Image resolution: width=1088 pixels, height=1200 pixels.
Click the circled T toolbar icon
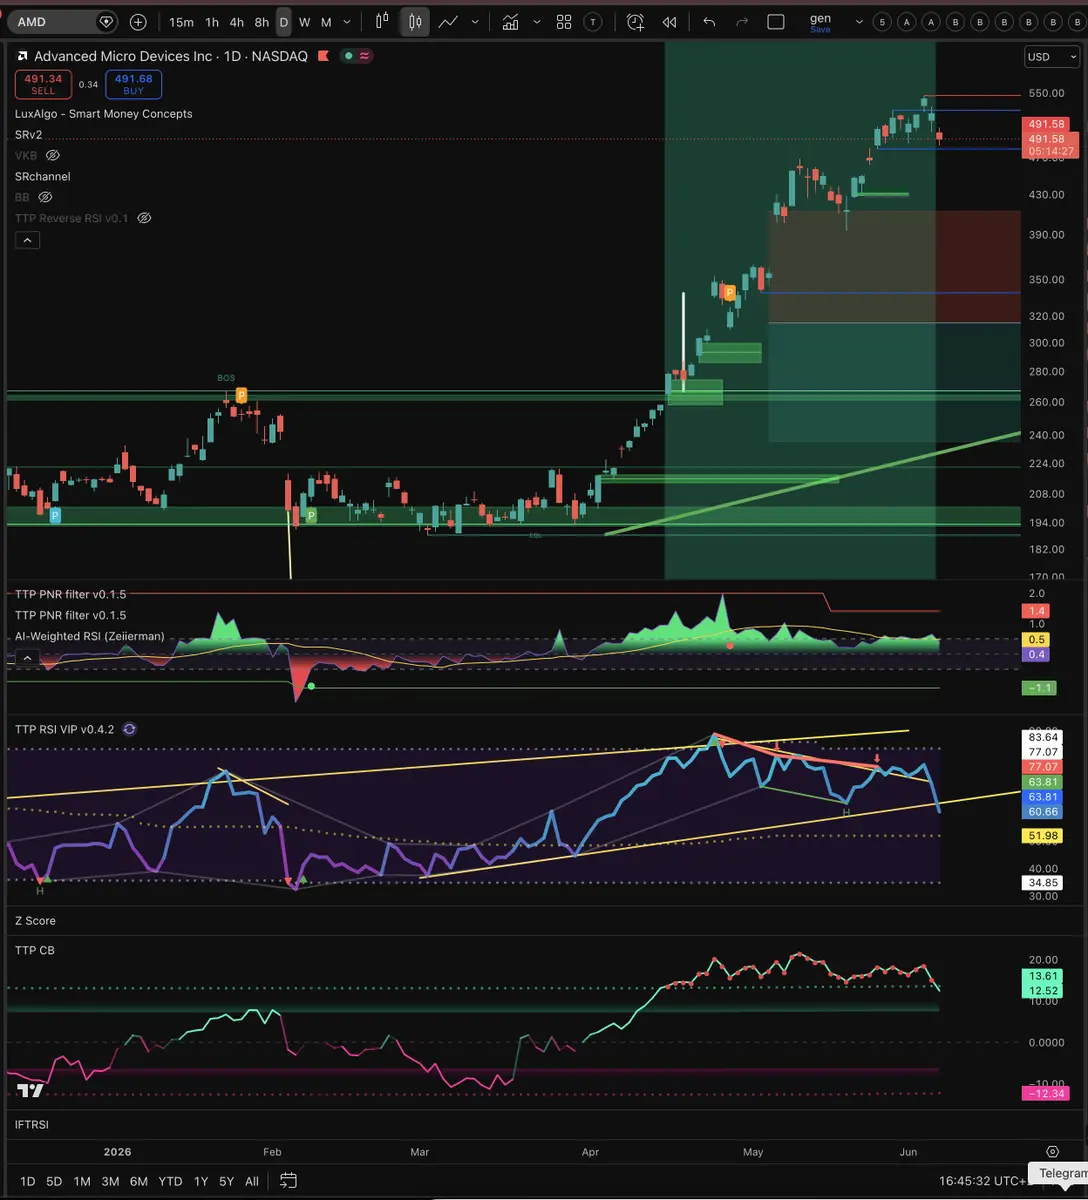[593, 21]
